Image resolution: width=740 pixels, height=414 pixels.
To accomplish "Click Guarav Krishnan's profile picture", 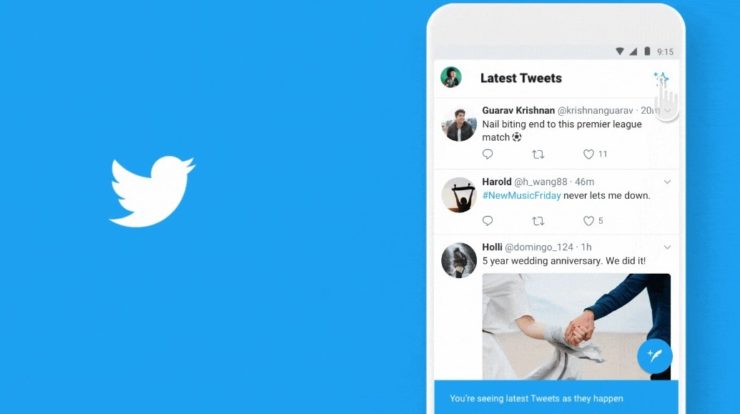I will pyautogui.click(x=459, y=124).
